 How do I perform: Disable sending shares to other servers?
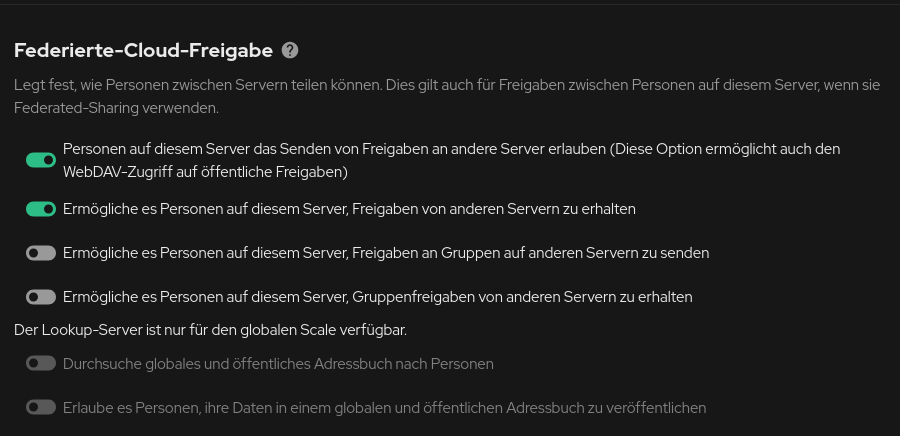click(x=41, y=160)
